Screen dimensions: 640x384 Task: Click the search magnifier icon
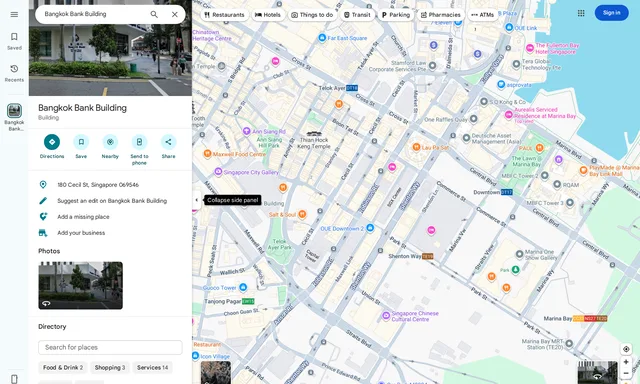point(154,14)
